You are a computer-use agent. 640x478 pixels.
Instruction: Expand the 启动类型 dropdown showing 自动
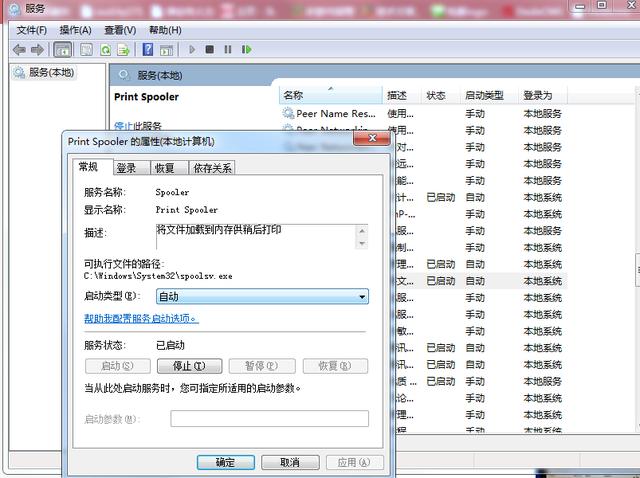(x=262, y=296)
